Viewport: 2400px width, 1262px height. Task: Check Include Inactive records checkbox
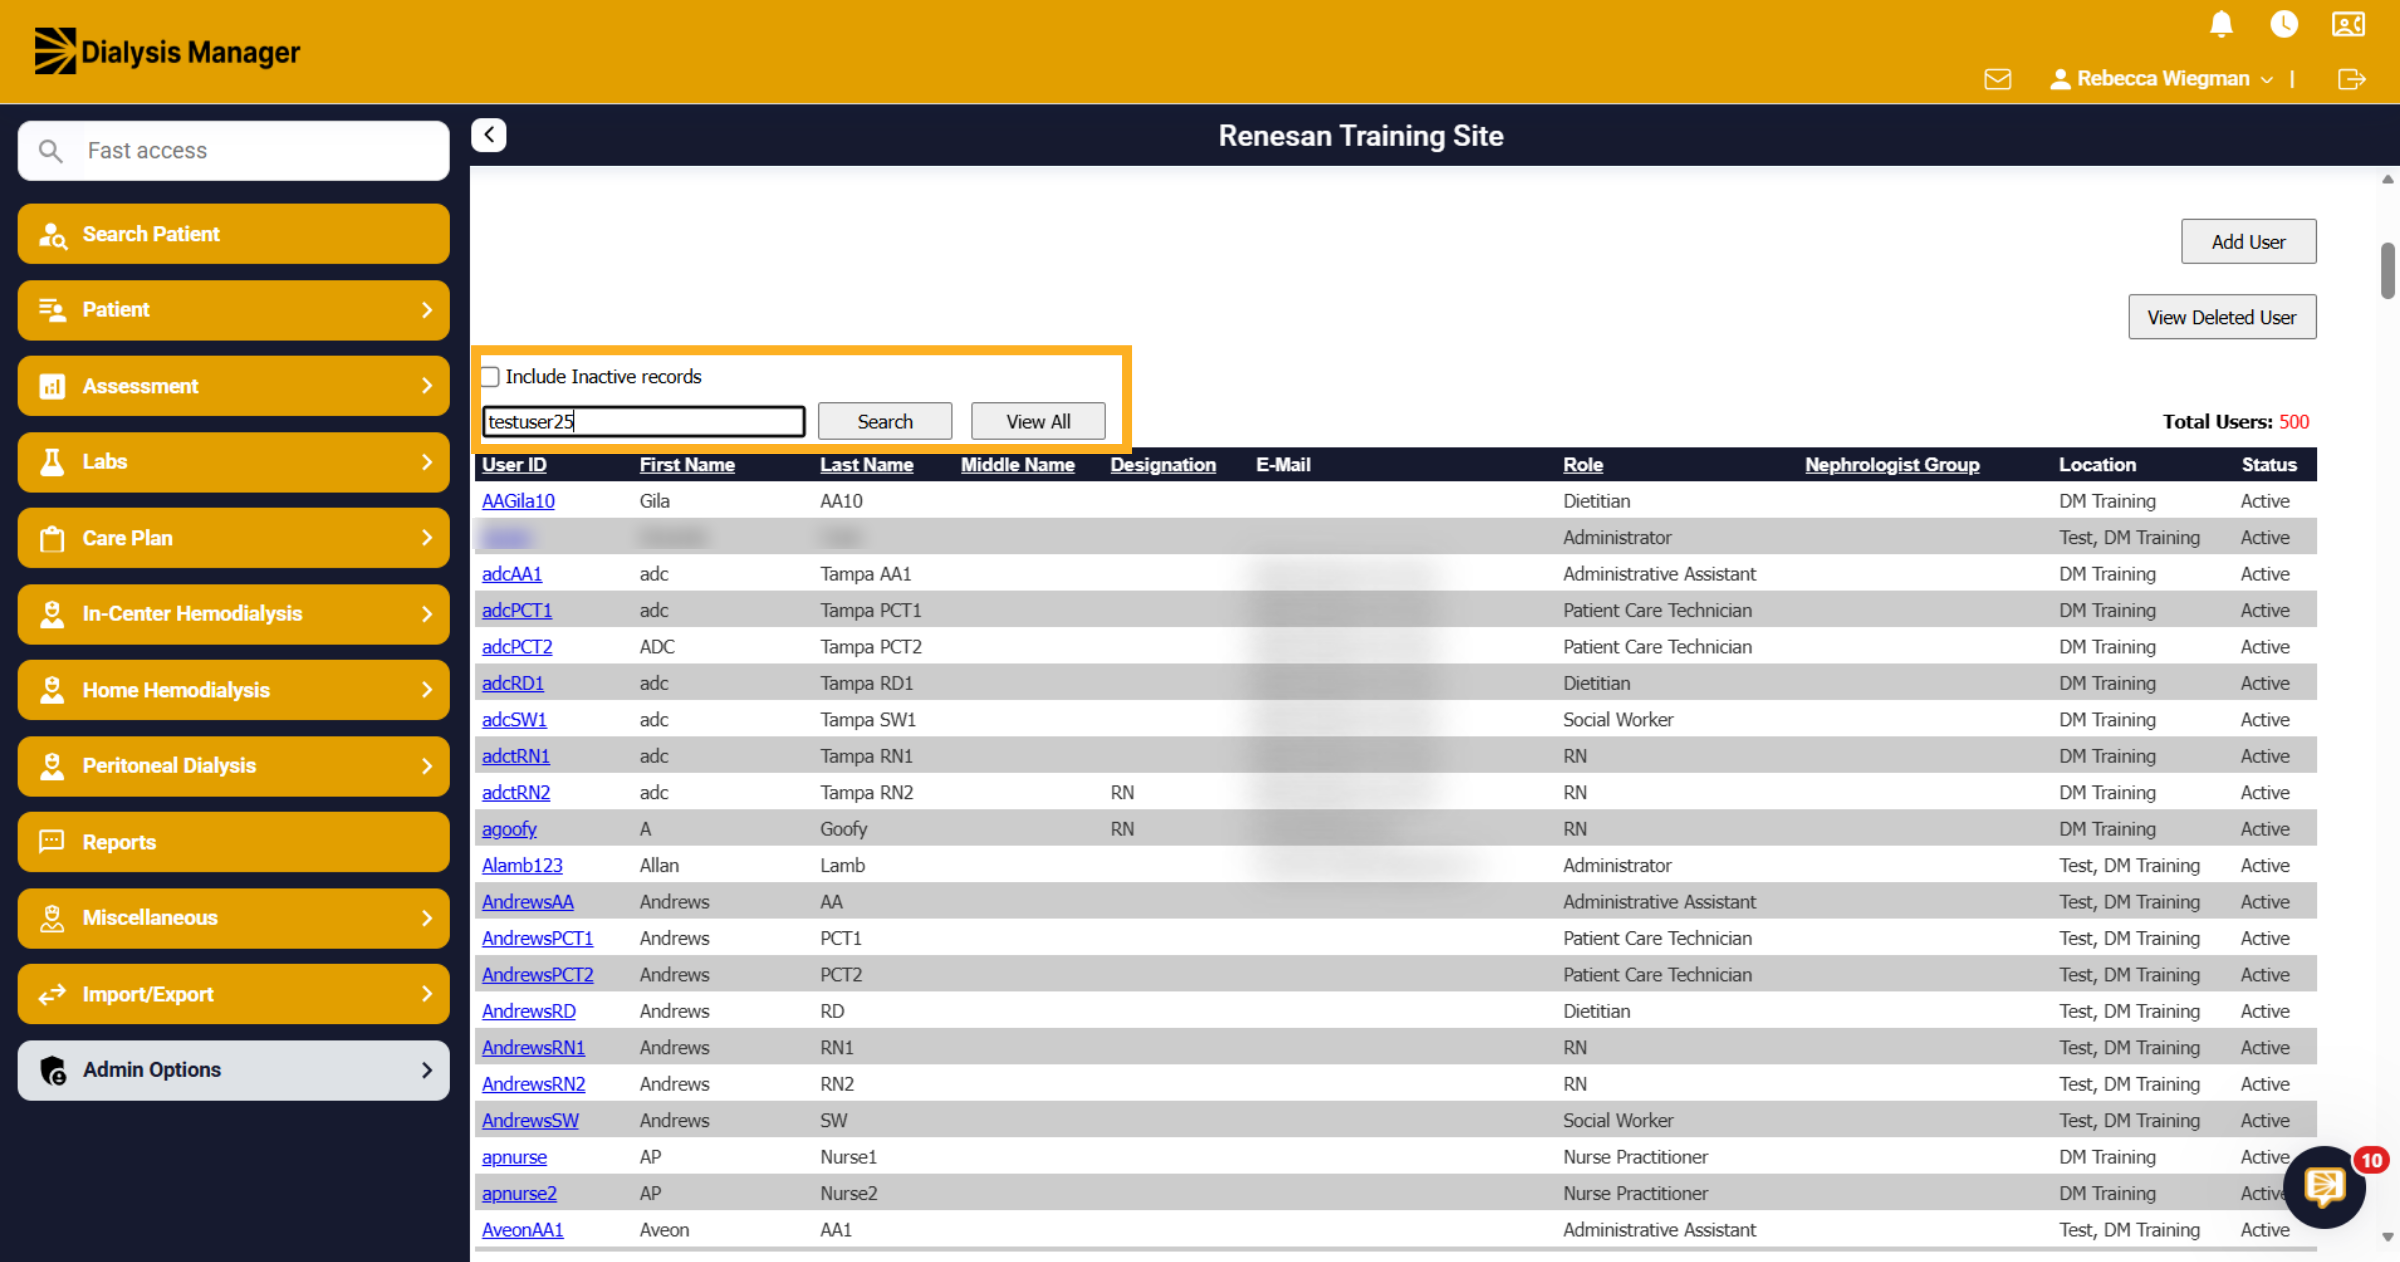pyautogui.click(x=490, y=377)
